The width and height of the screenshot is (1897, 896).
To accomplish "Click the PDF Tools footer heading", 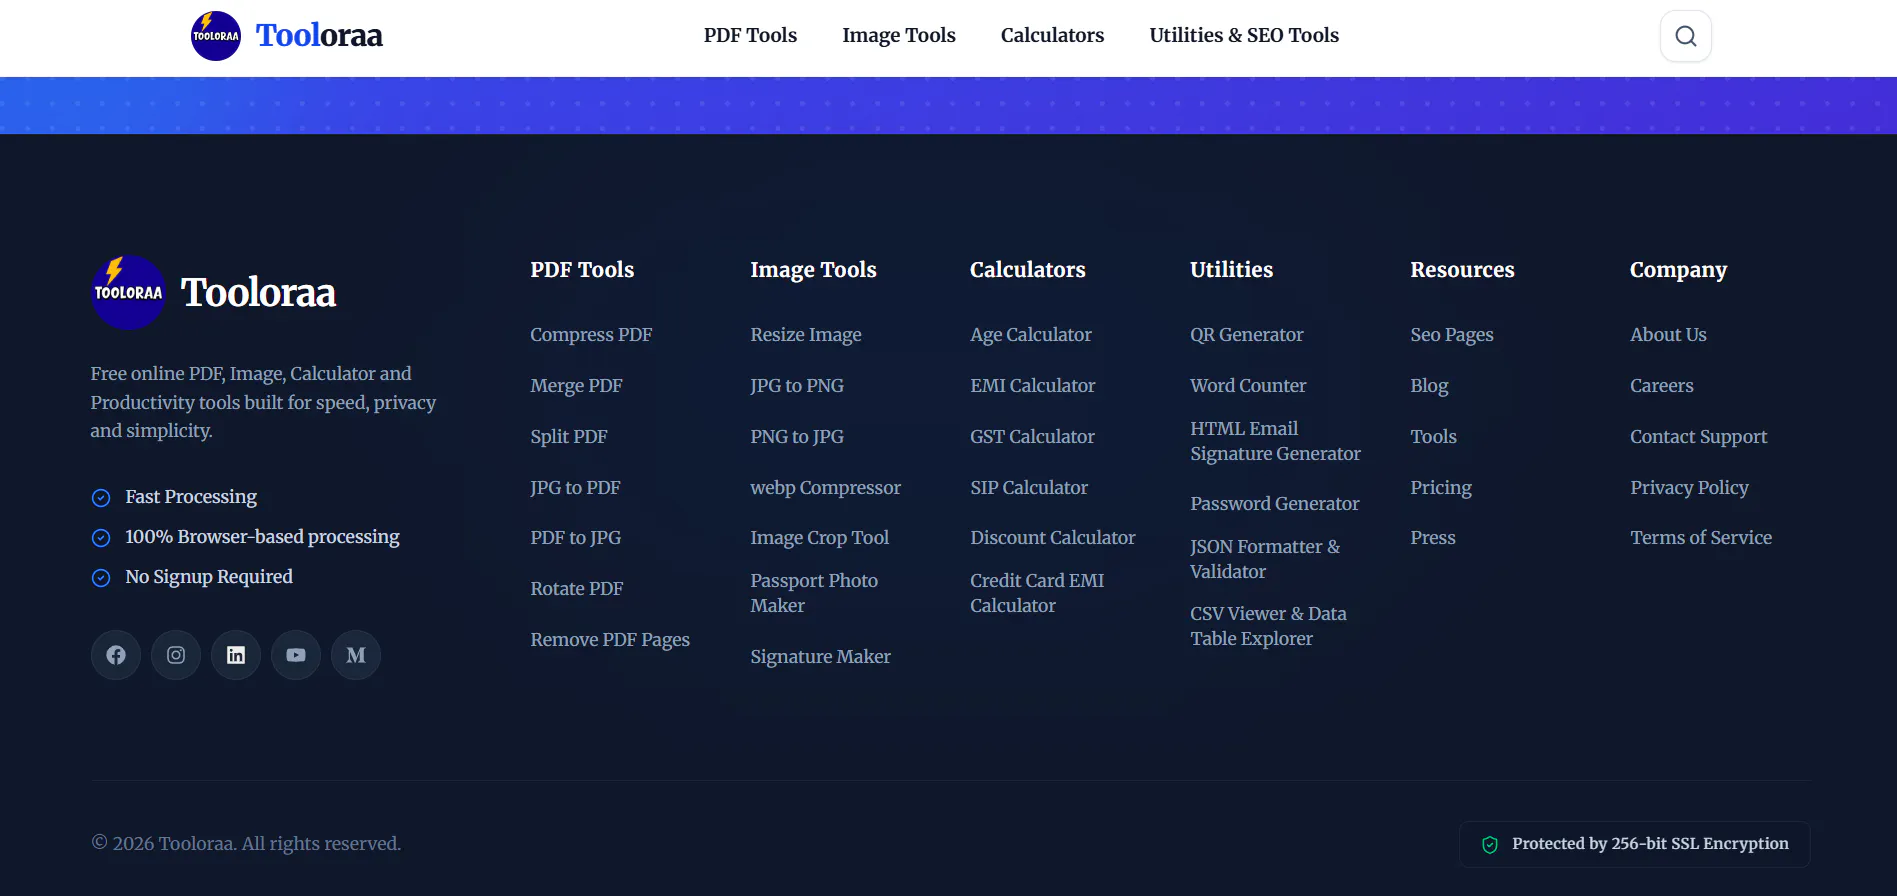I will click(582, 270).
